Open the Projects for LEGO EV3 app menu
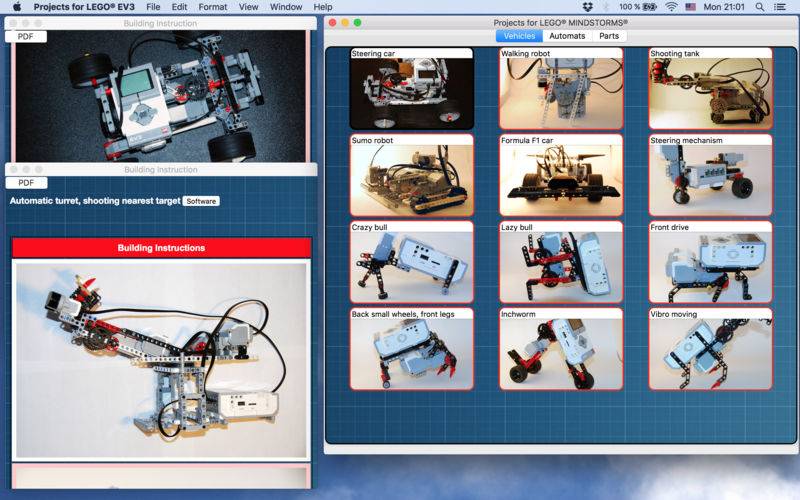Image resolution: width=800 pixels, height=500 pixels. click(x=84, y=7)
